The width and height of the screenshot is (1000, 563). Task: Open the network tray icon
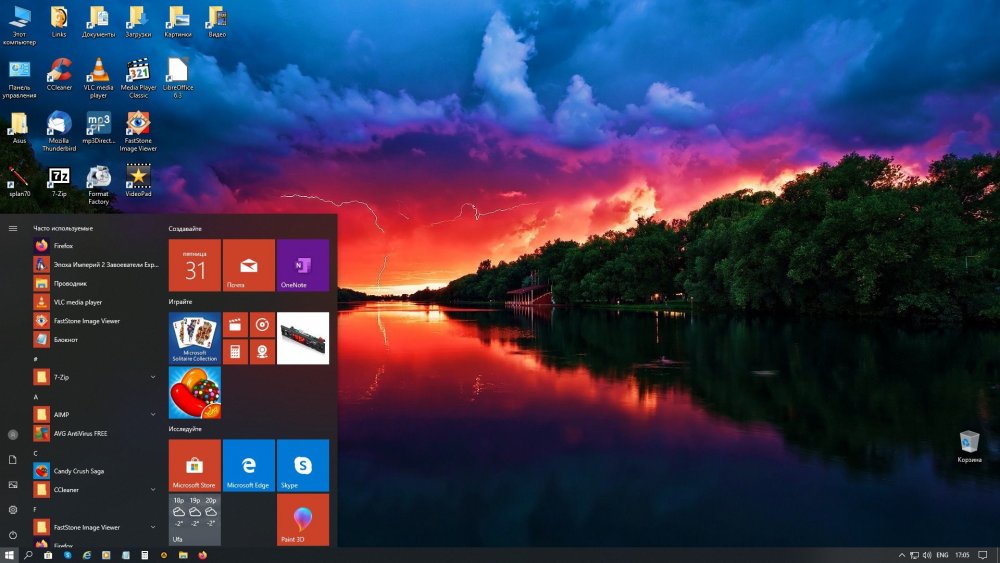click(x=914, y=555)
